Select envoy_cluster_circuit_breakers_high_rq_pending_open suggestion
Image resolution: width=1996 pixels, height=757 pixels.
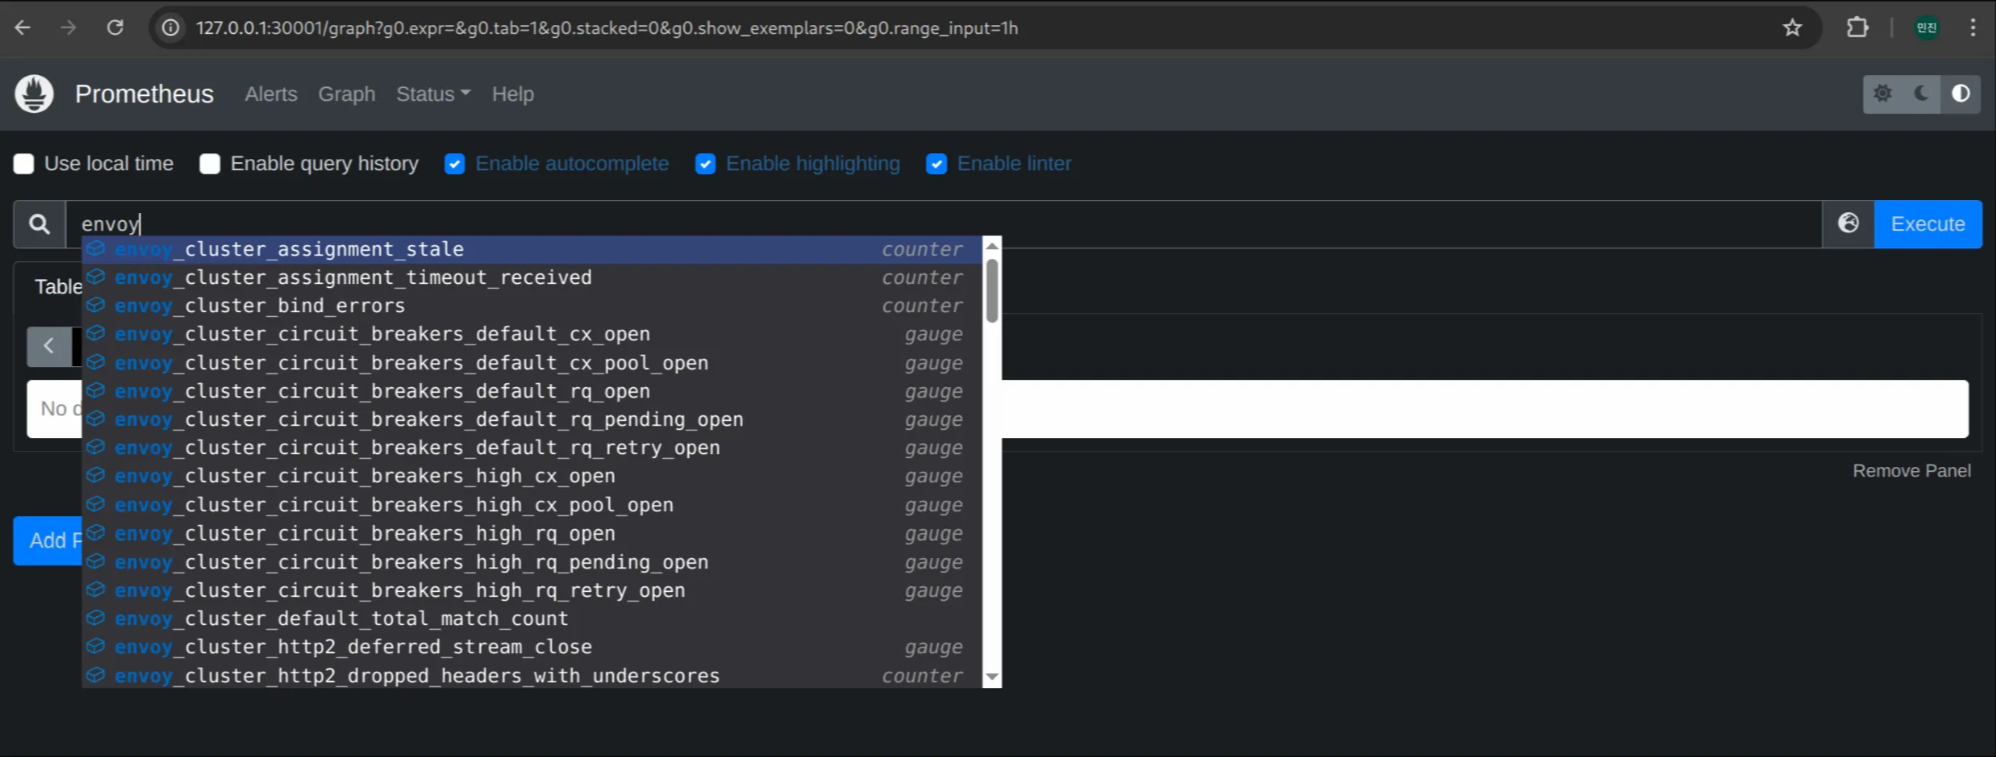pyautogui.click(x=532, y=562)
